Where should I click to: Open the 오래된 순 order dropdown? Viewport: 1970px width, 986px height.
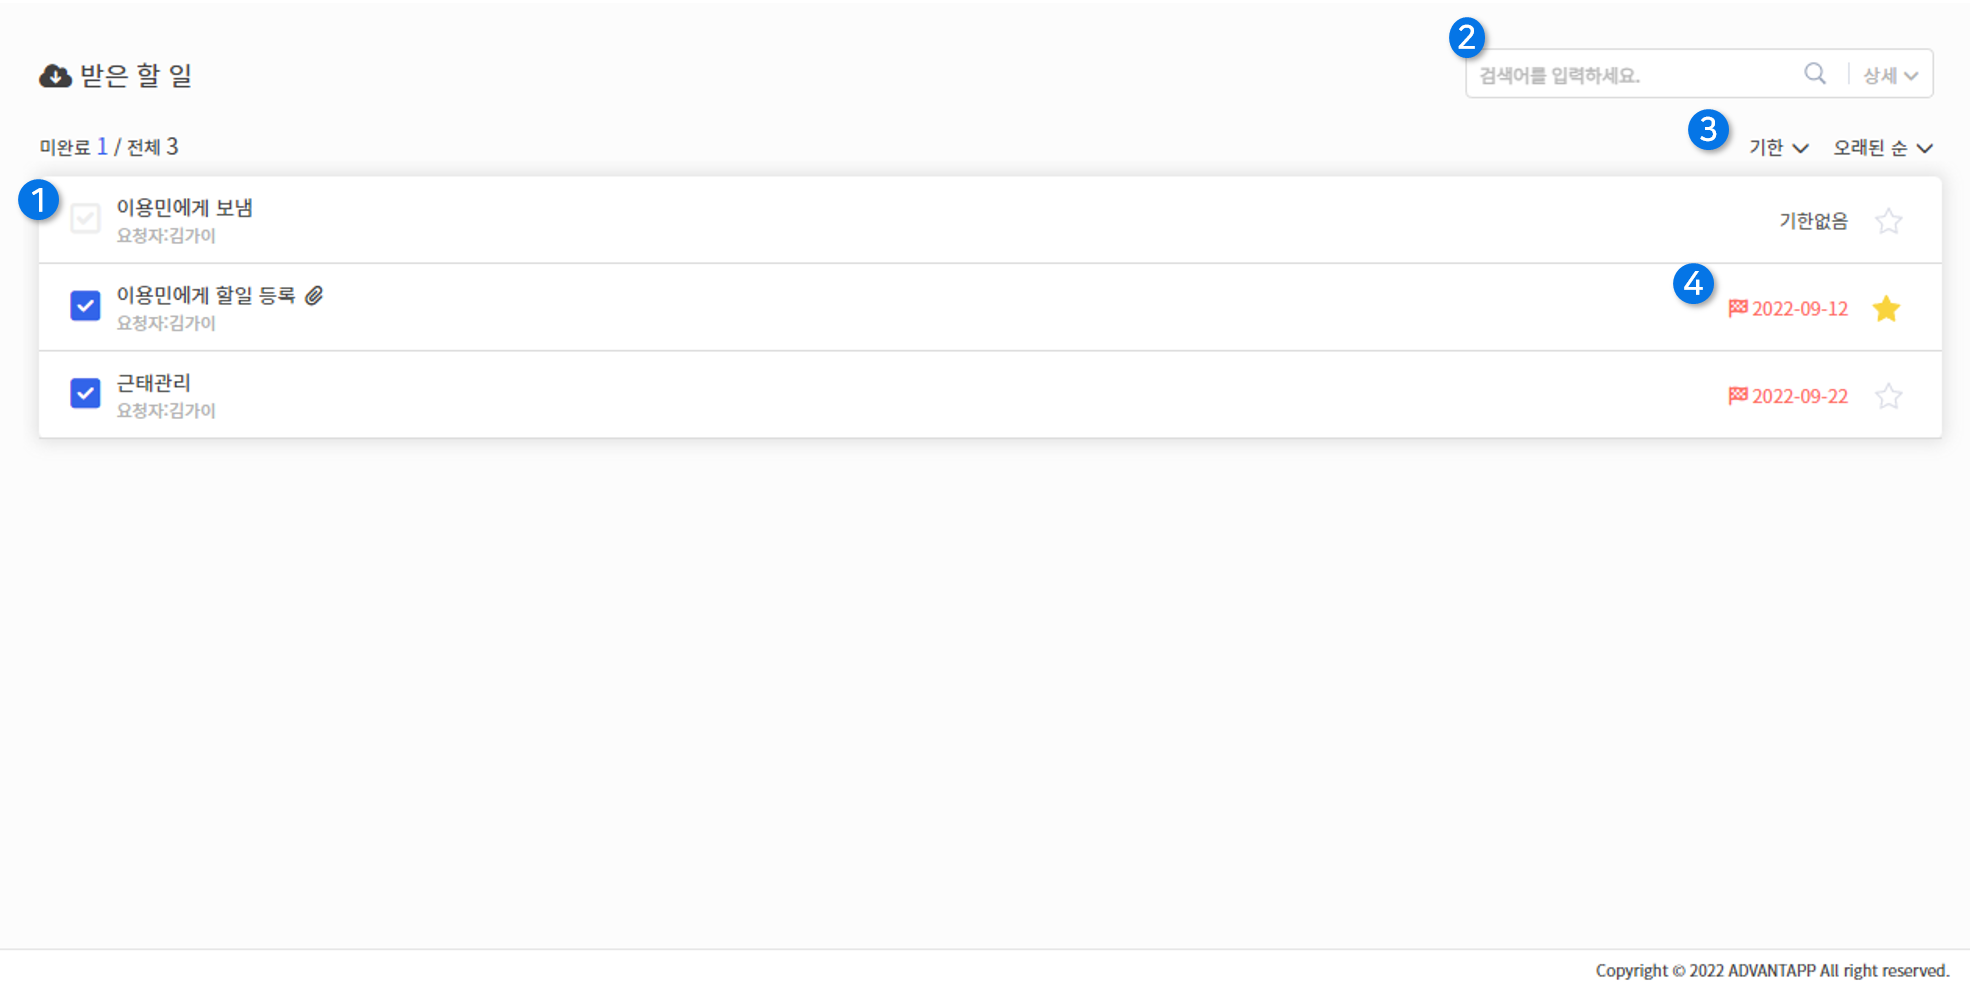click(1883, 148)
